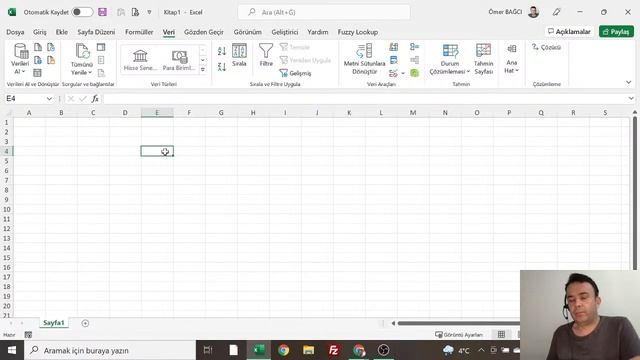Toggle Otomatik Kaydet autosave switch
The height and width of the screenshot is (360, 640).
(82, 12)
